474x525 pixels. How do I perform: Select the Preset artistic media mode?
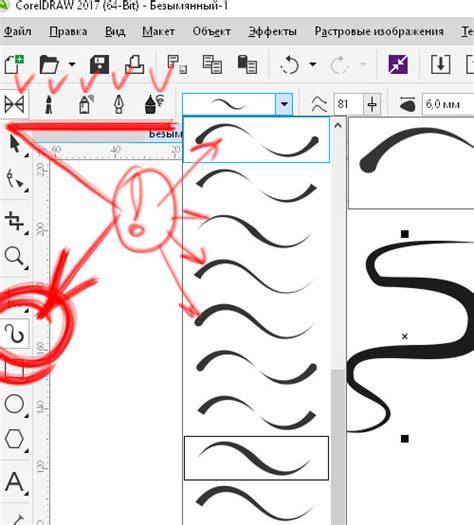[x=14, y=104]
